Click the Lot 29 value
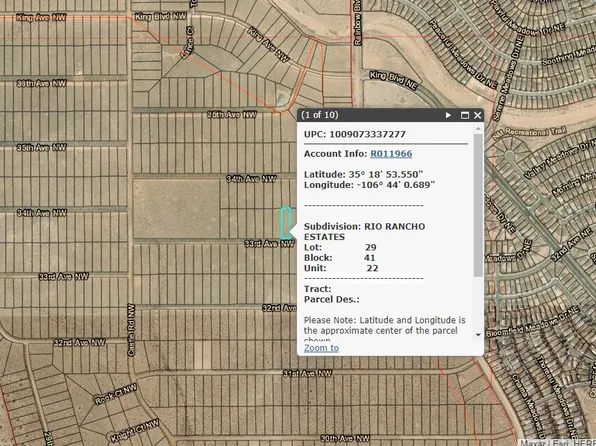 pyautogui.click(x=371, y=248)
